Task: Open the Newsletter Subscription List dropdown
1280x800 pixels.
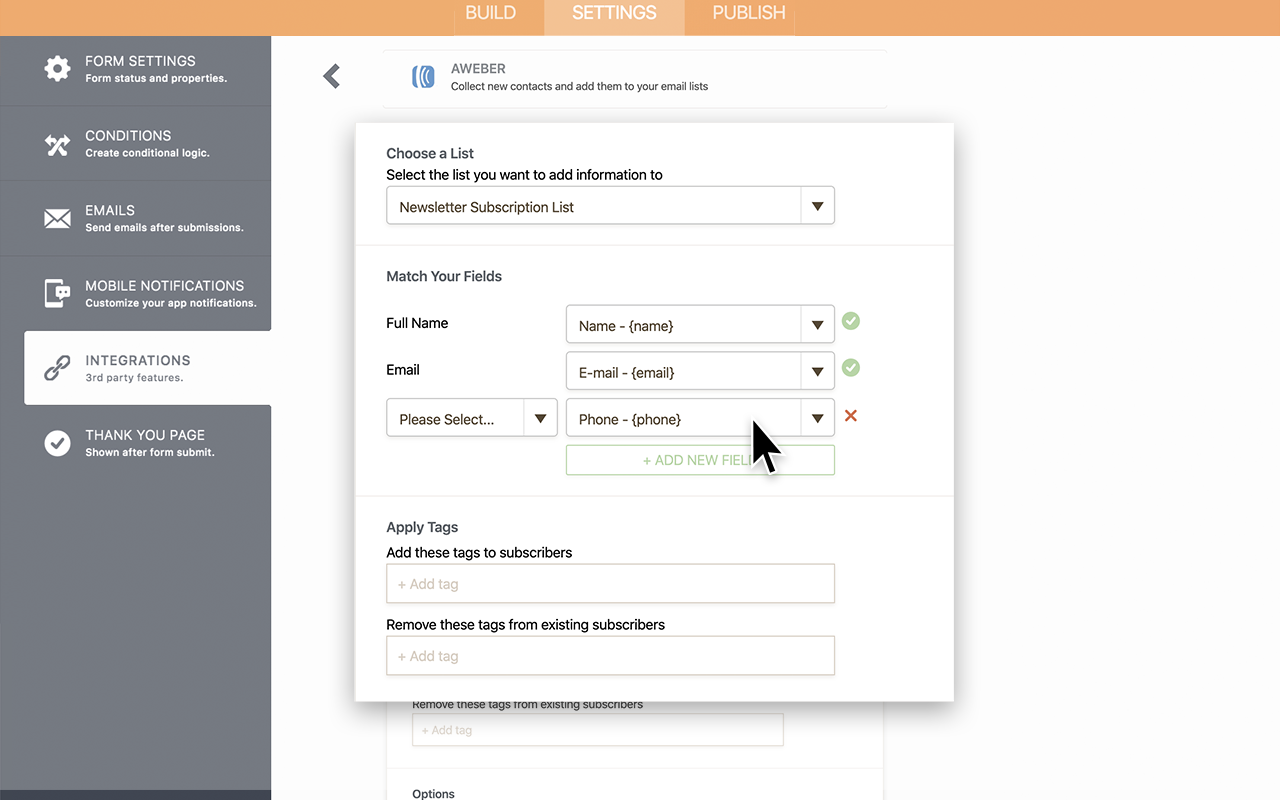Action: (610, 206)
